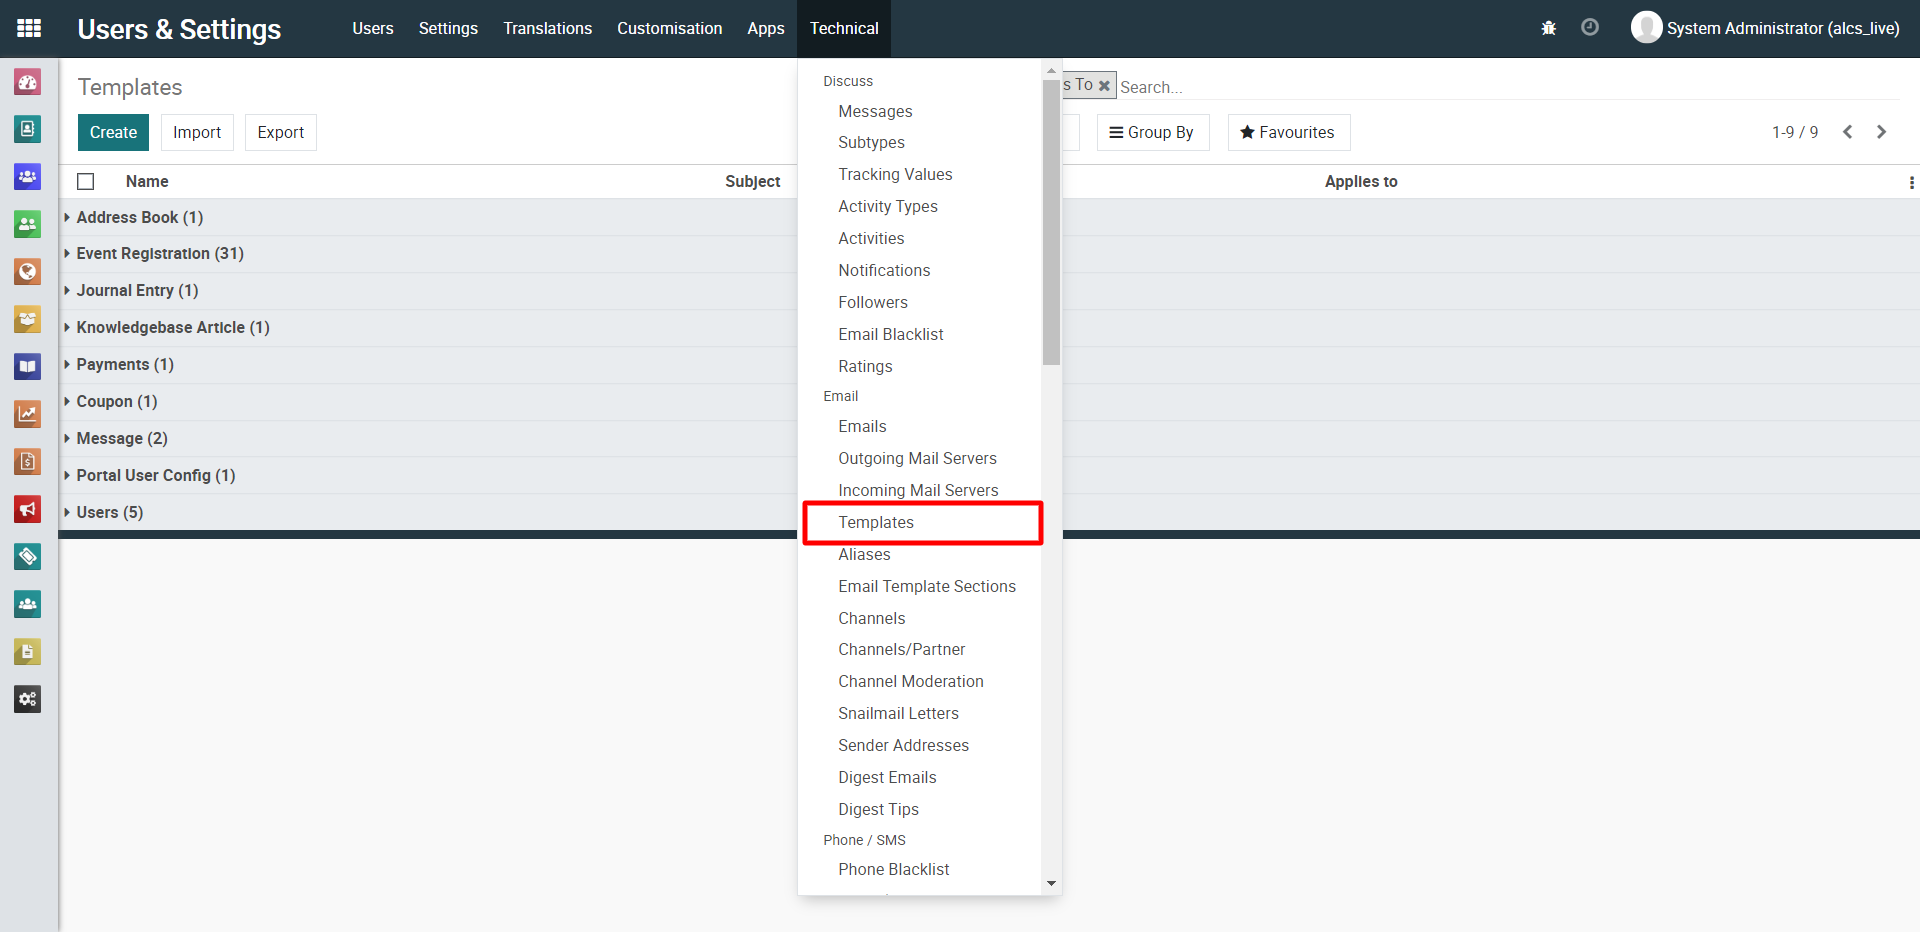Go to next page with right arrow

(1881, 132)
